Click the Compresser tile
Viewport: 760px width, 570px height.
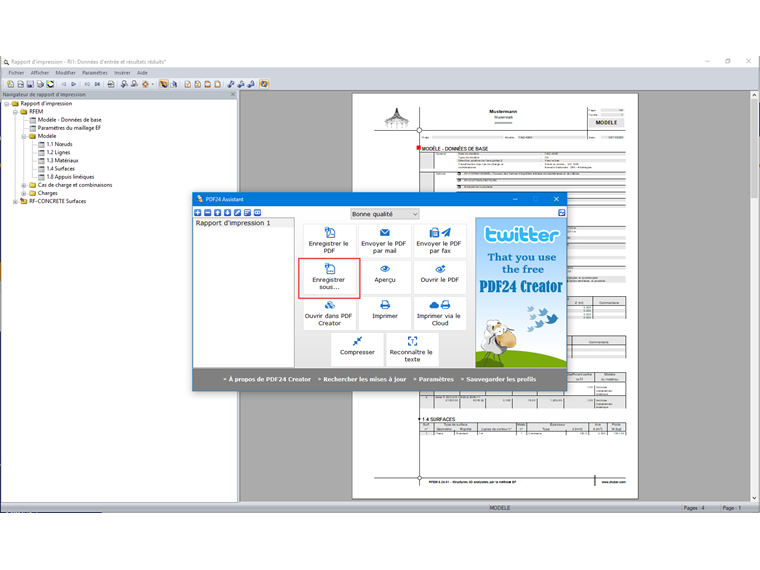point(357,349)
